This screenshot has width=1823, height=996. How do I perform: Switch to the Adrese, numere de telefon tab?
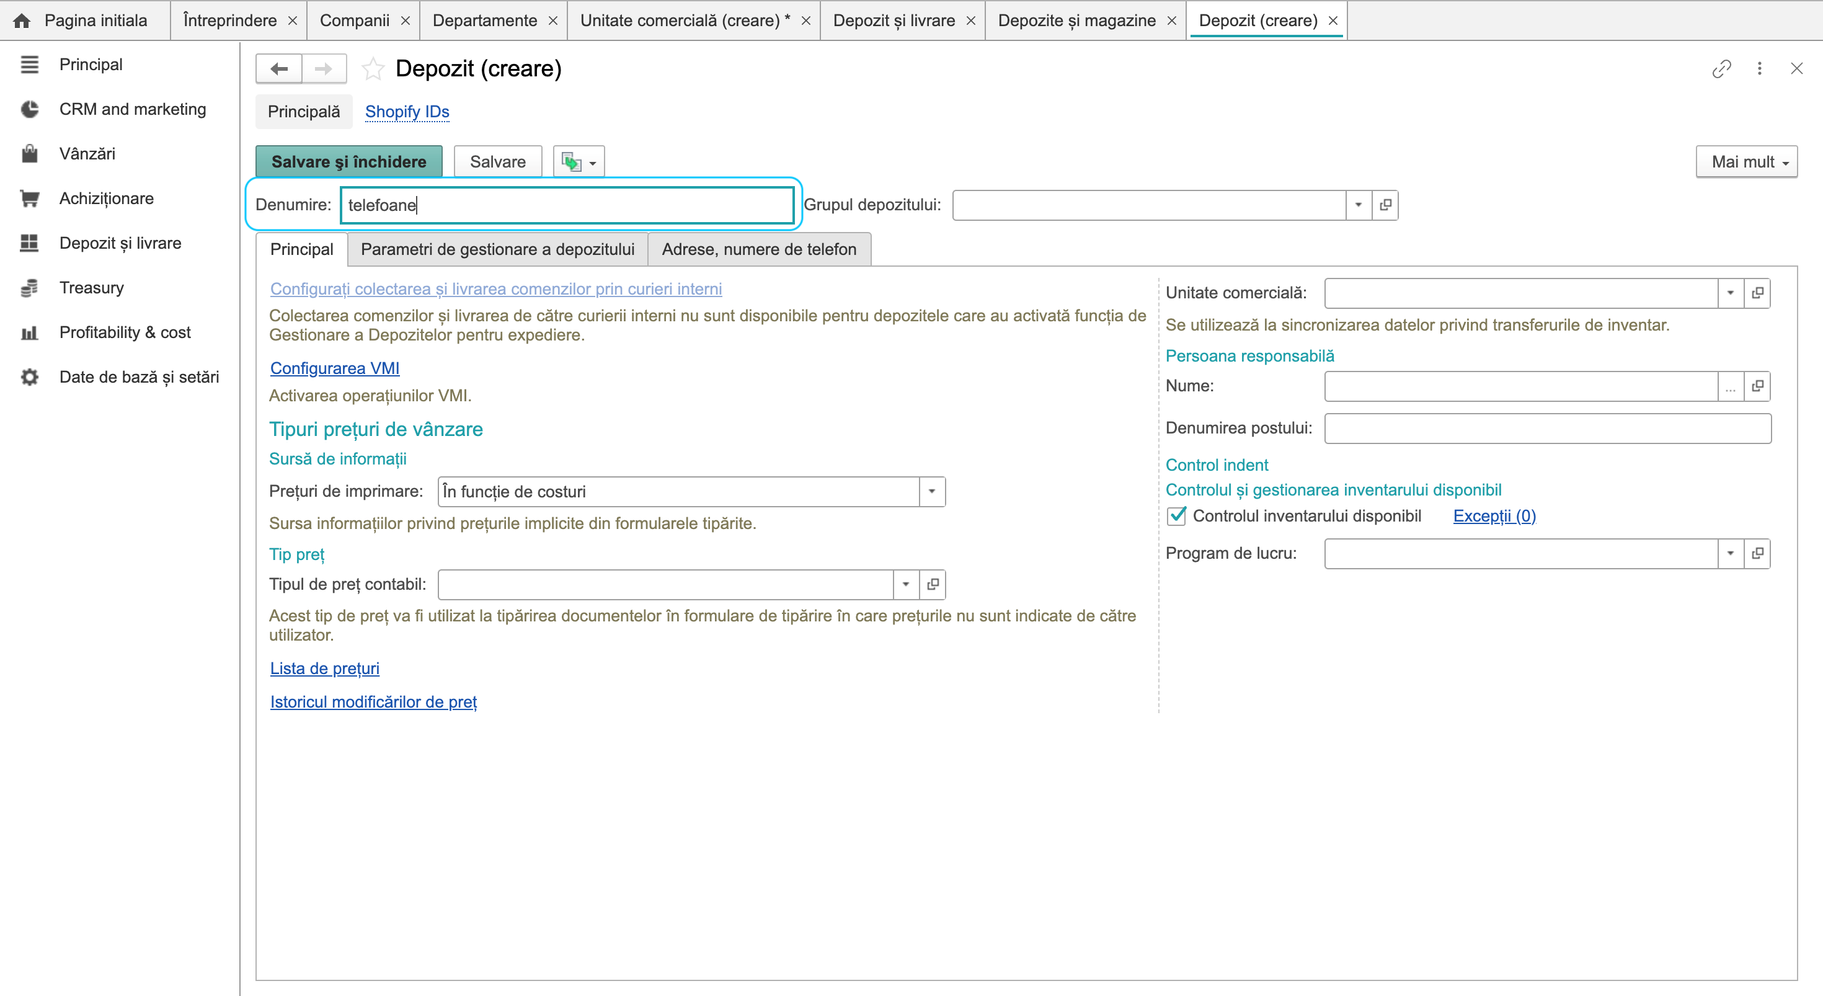[x=759, y=249]
